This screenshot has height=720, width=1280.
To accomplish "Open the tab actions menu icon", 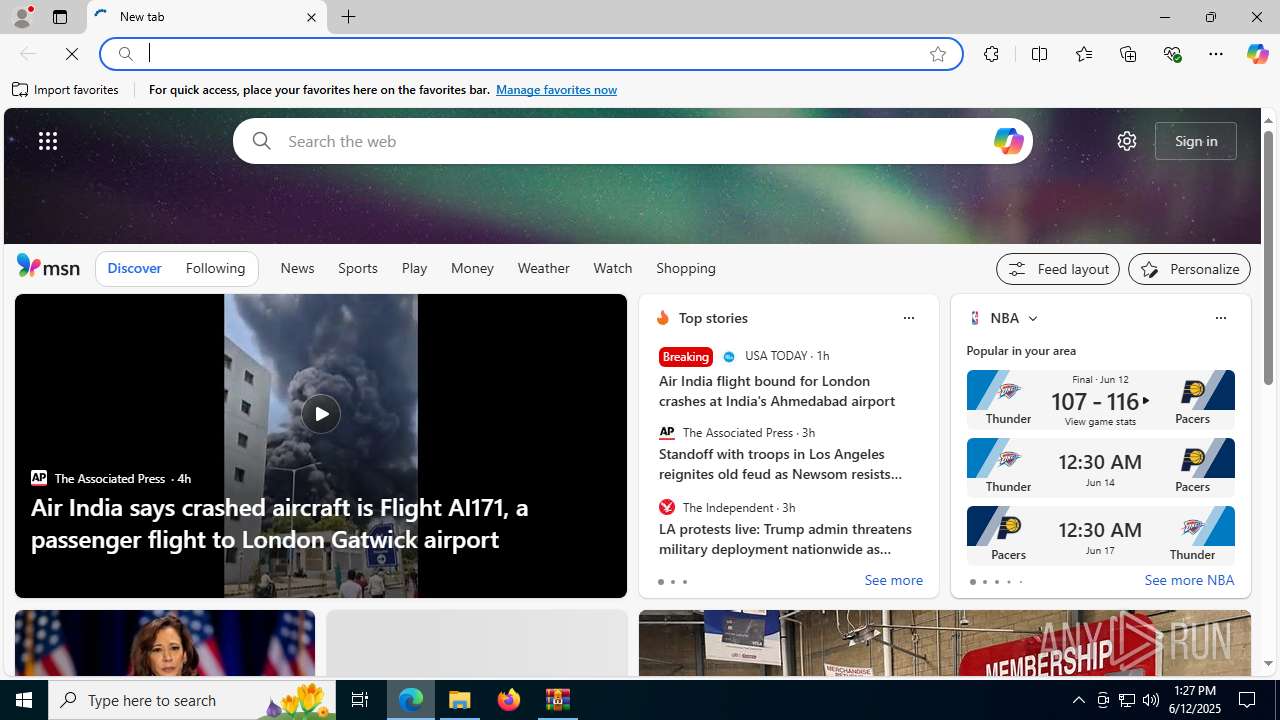I will coord(59,17).
